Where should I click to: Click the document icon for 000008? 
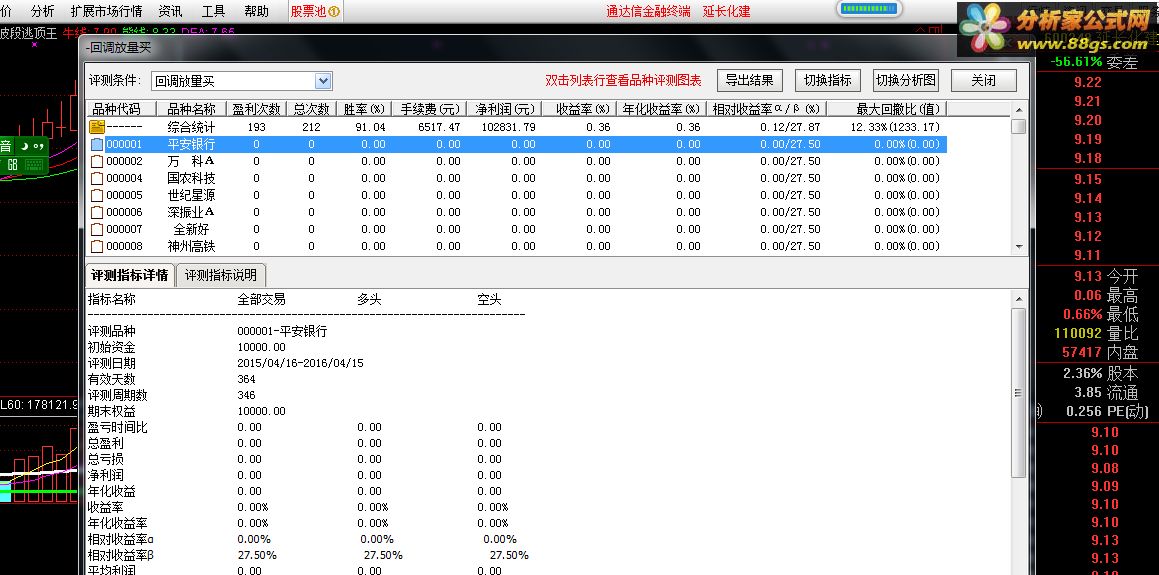[x=97, y=246]
